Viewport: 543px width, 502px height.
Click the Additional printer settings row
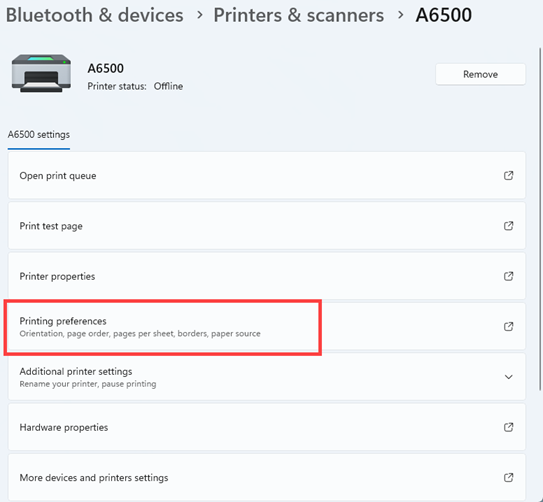[x=267, y=377]
